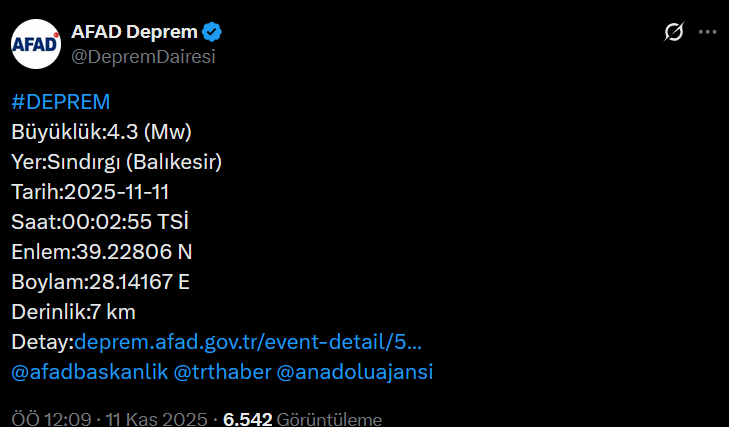Open the #DEPREM hashtag

click(60, 102)
